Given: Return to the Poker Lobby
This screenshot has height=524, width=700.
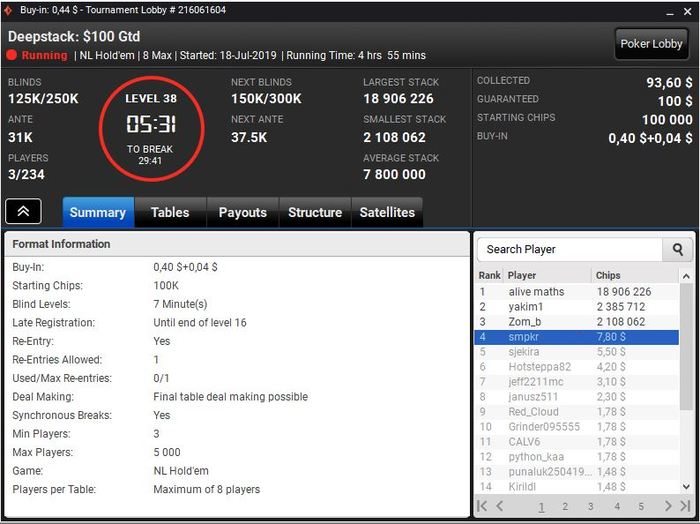Looking at the screenshot, I should [651, 44].
